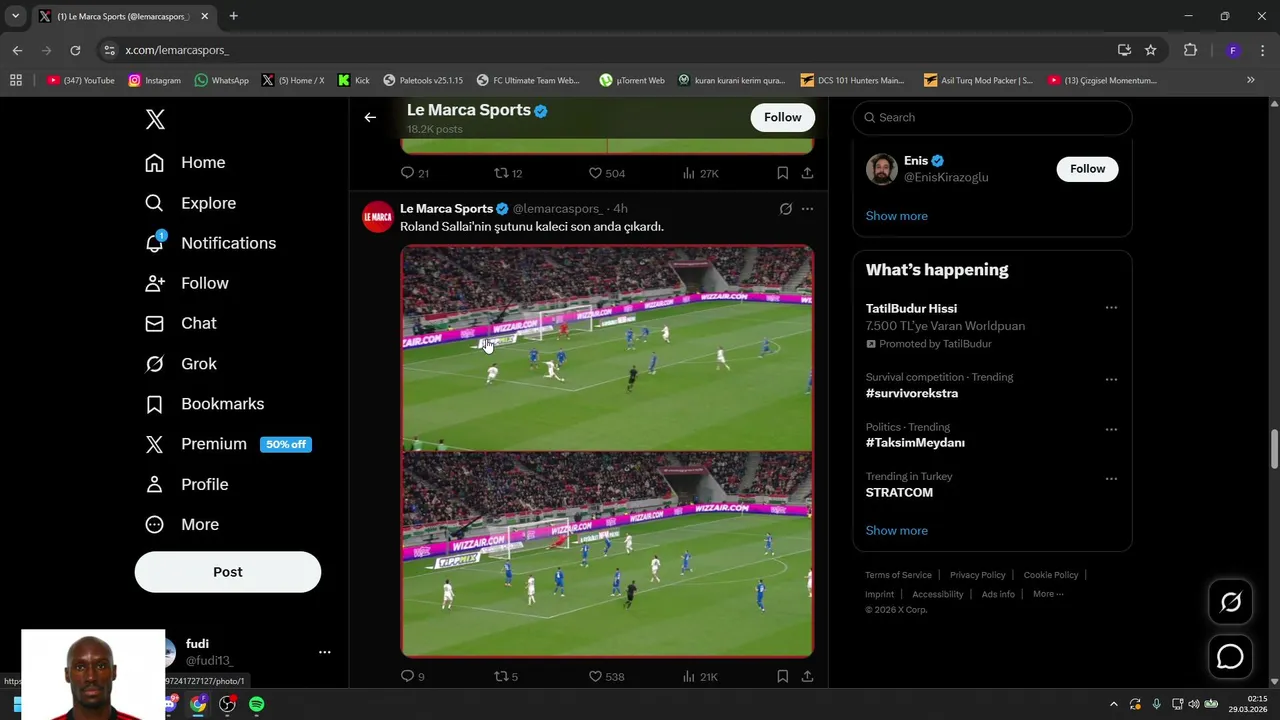Open options for #TaksimMeydanı trend

click(1111, 429)
